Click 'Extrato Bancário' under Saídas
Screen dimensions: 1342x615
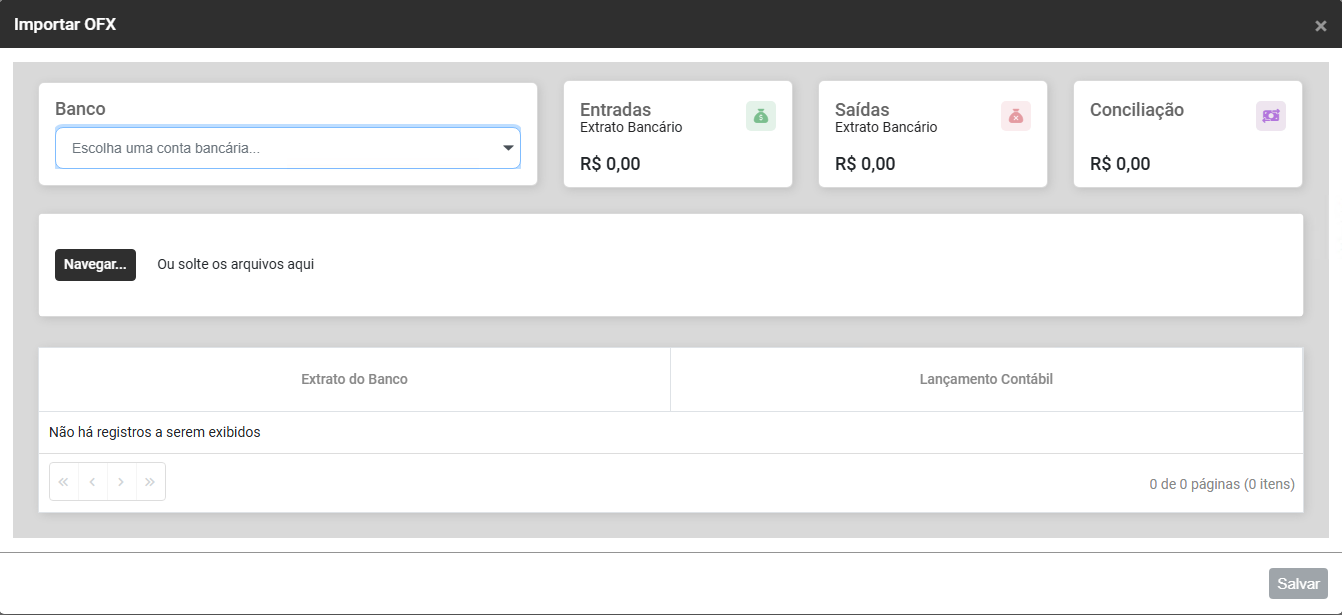click(x=886, y=128)
